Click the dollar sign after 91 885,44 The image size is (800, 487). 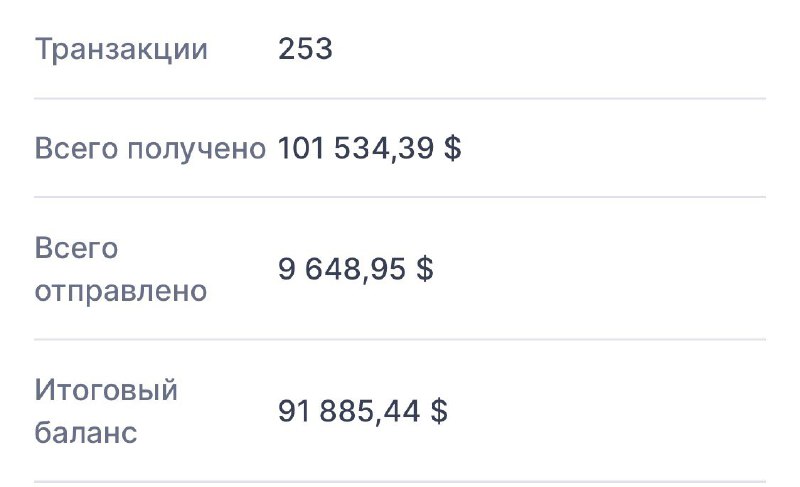coord(438,411)
